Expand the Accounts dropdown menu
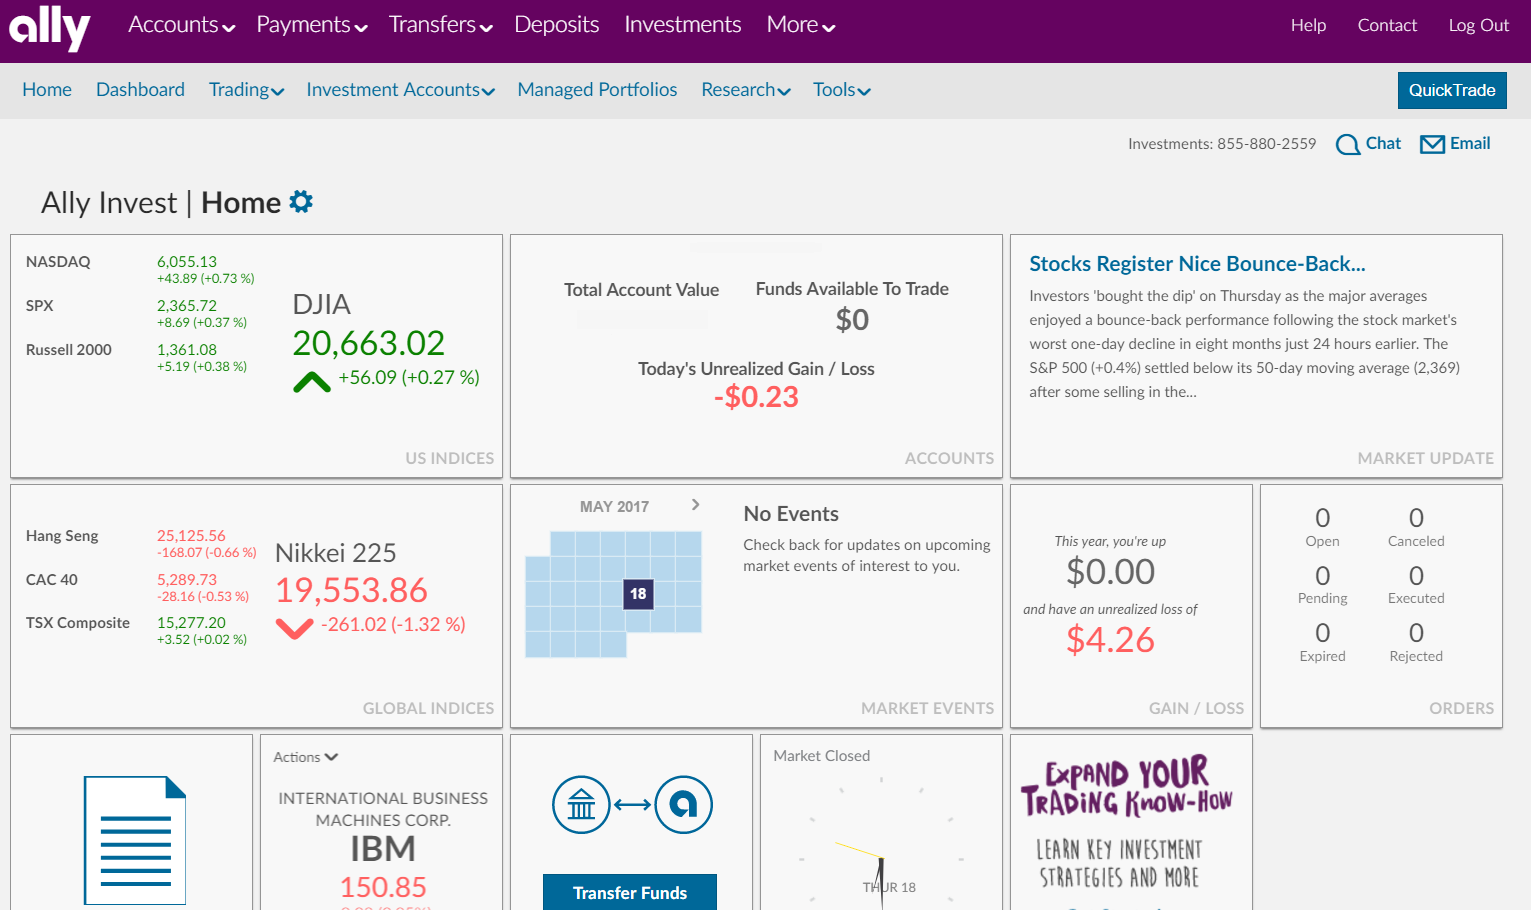This screenshot has height=910, width=1531. pyautogui.click(x=181, y=25)
